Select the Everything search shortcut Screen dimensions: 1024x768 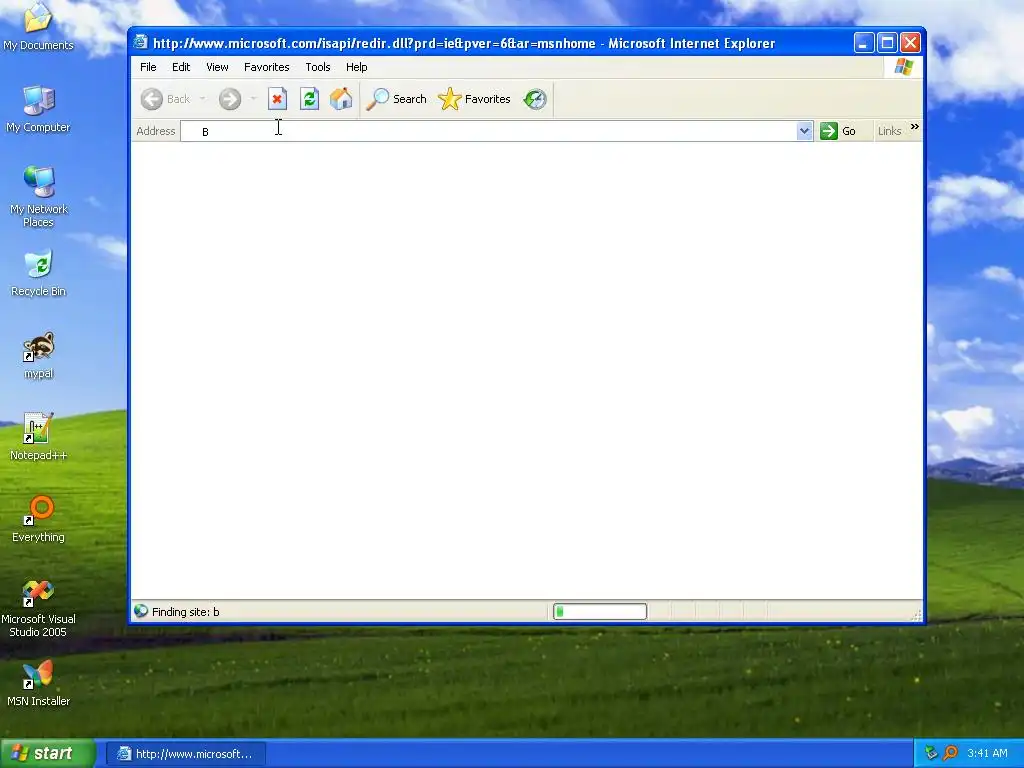click(39, 520)
